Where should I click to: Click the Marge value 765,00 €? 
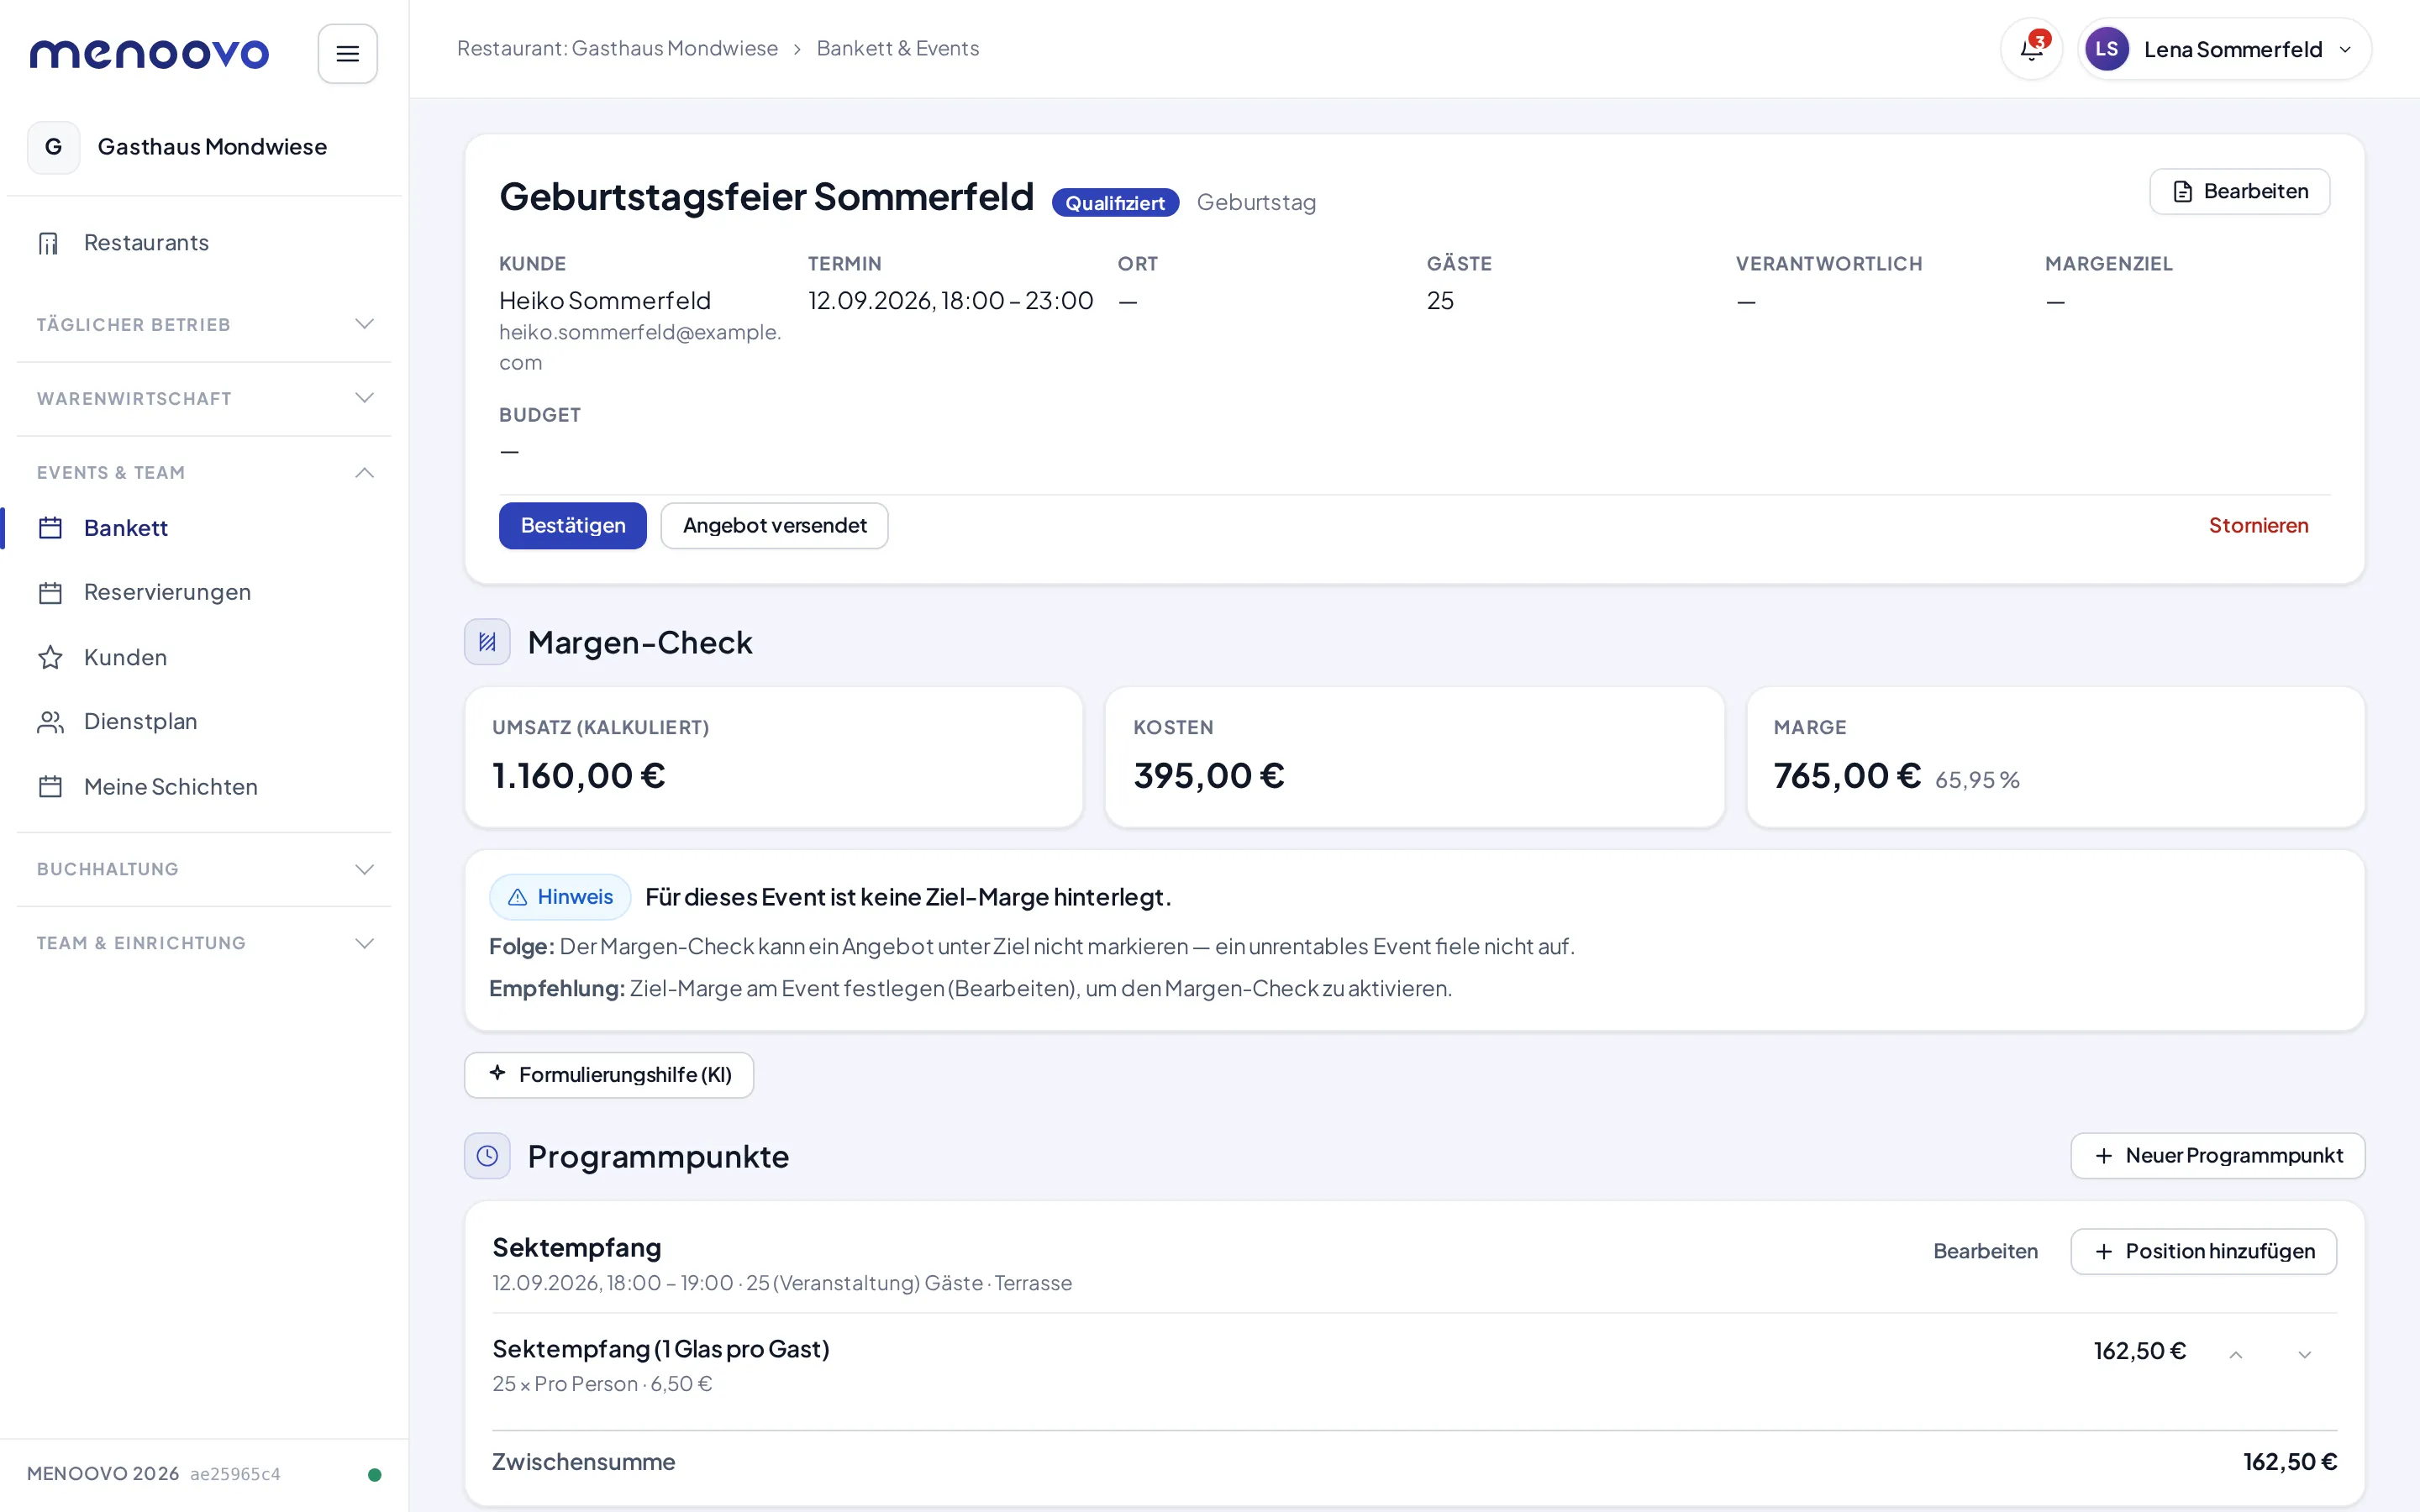pyautogui.click(x=1846, y=776)
